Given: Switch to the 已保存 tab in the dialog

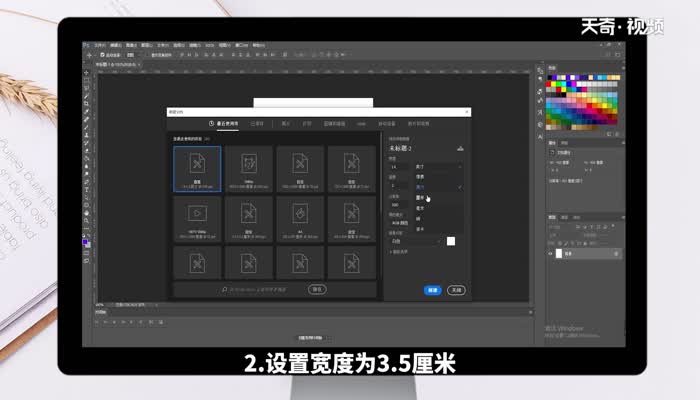Looking at the screenshot, I should coord(257,124).
